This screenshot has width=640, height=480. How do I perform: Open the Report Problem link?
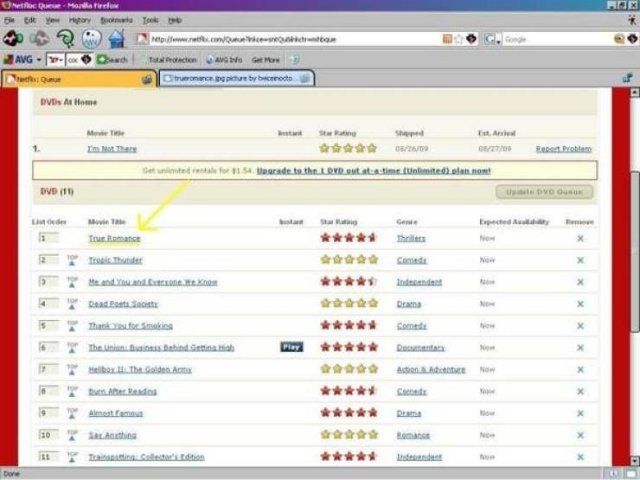563,149
